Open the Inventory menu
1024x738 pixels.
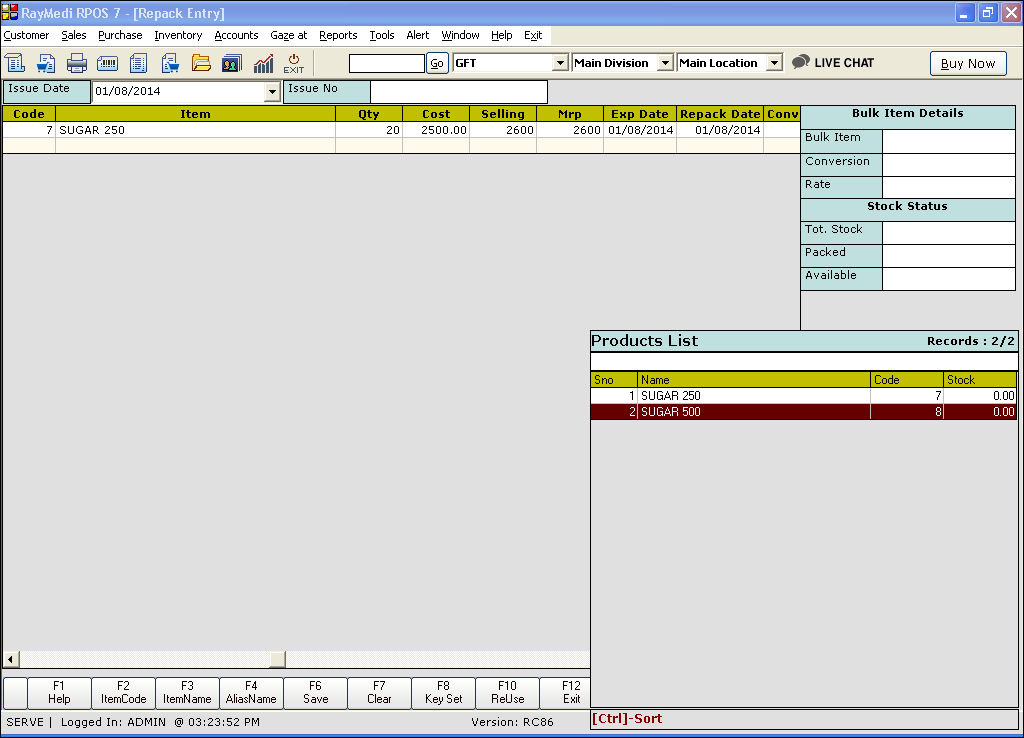pos(178,35)
